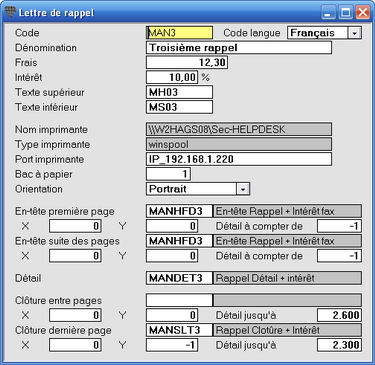Click Y field under Clôture entre pages
The height and width of the screenshot is (365, 375).
coord(172,315)
